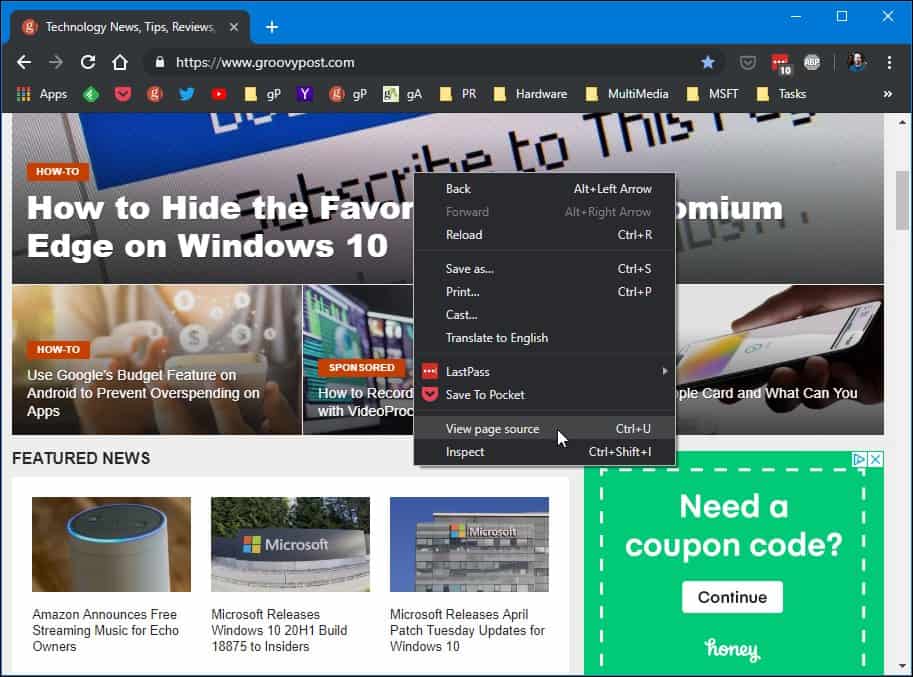Choose Save as... in the context menu
The image size is (913, 677).
[544, 268]
